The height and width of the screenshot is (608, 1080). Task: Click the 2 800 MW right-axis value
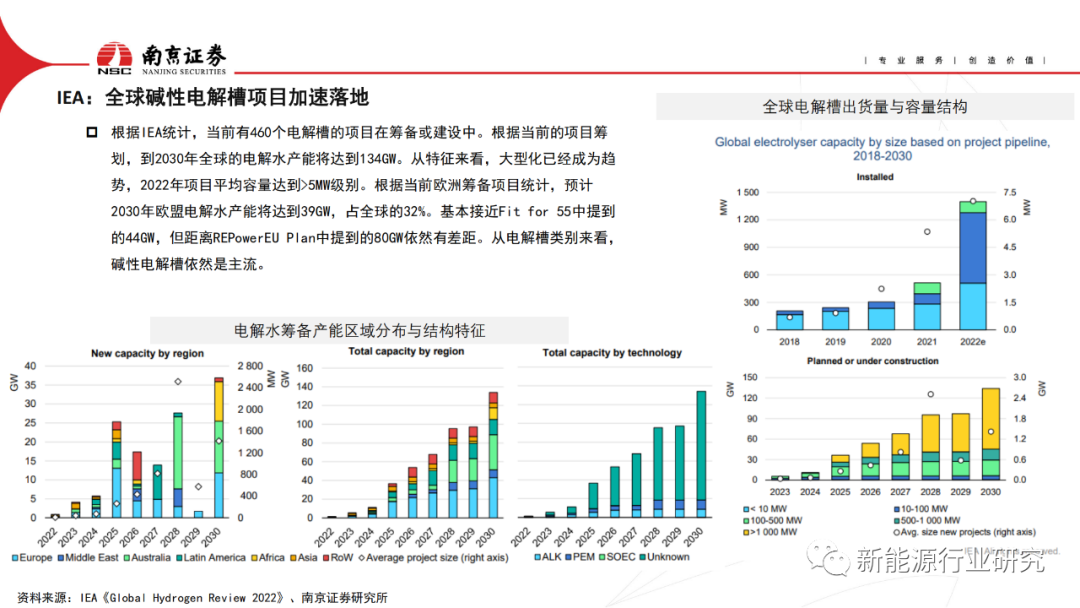click(x=250, y=366)
